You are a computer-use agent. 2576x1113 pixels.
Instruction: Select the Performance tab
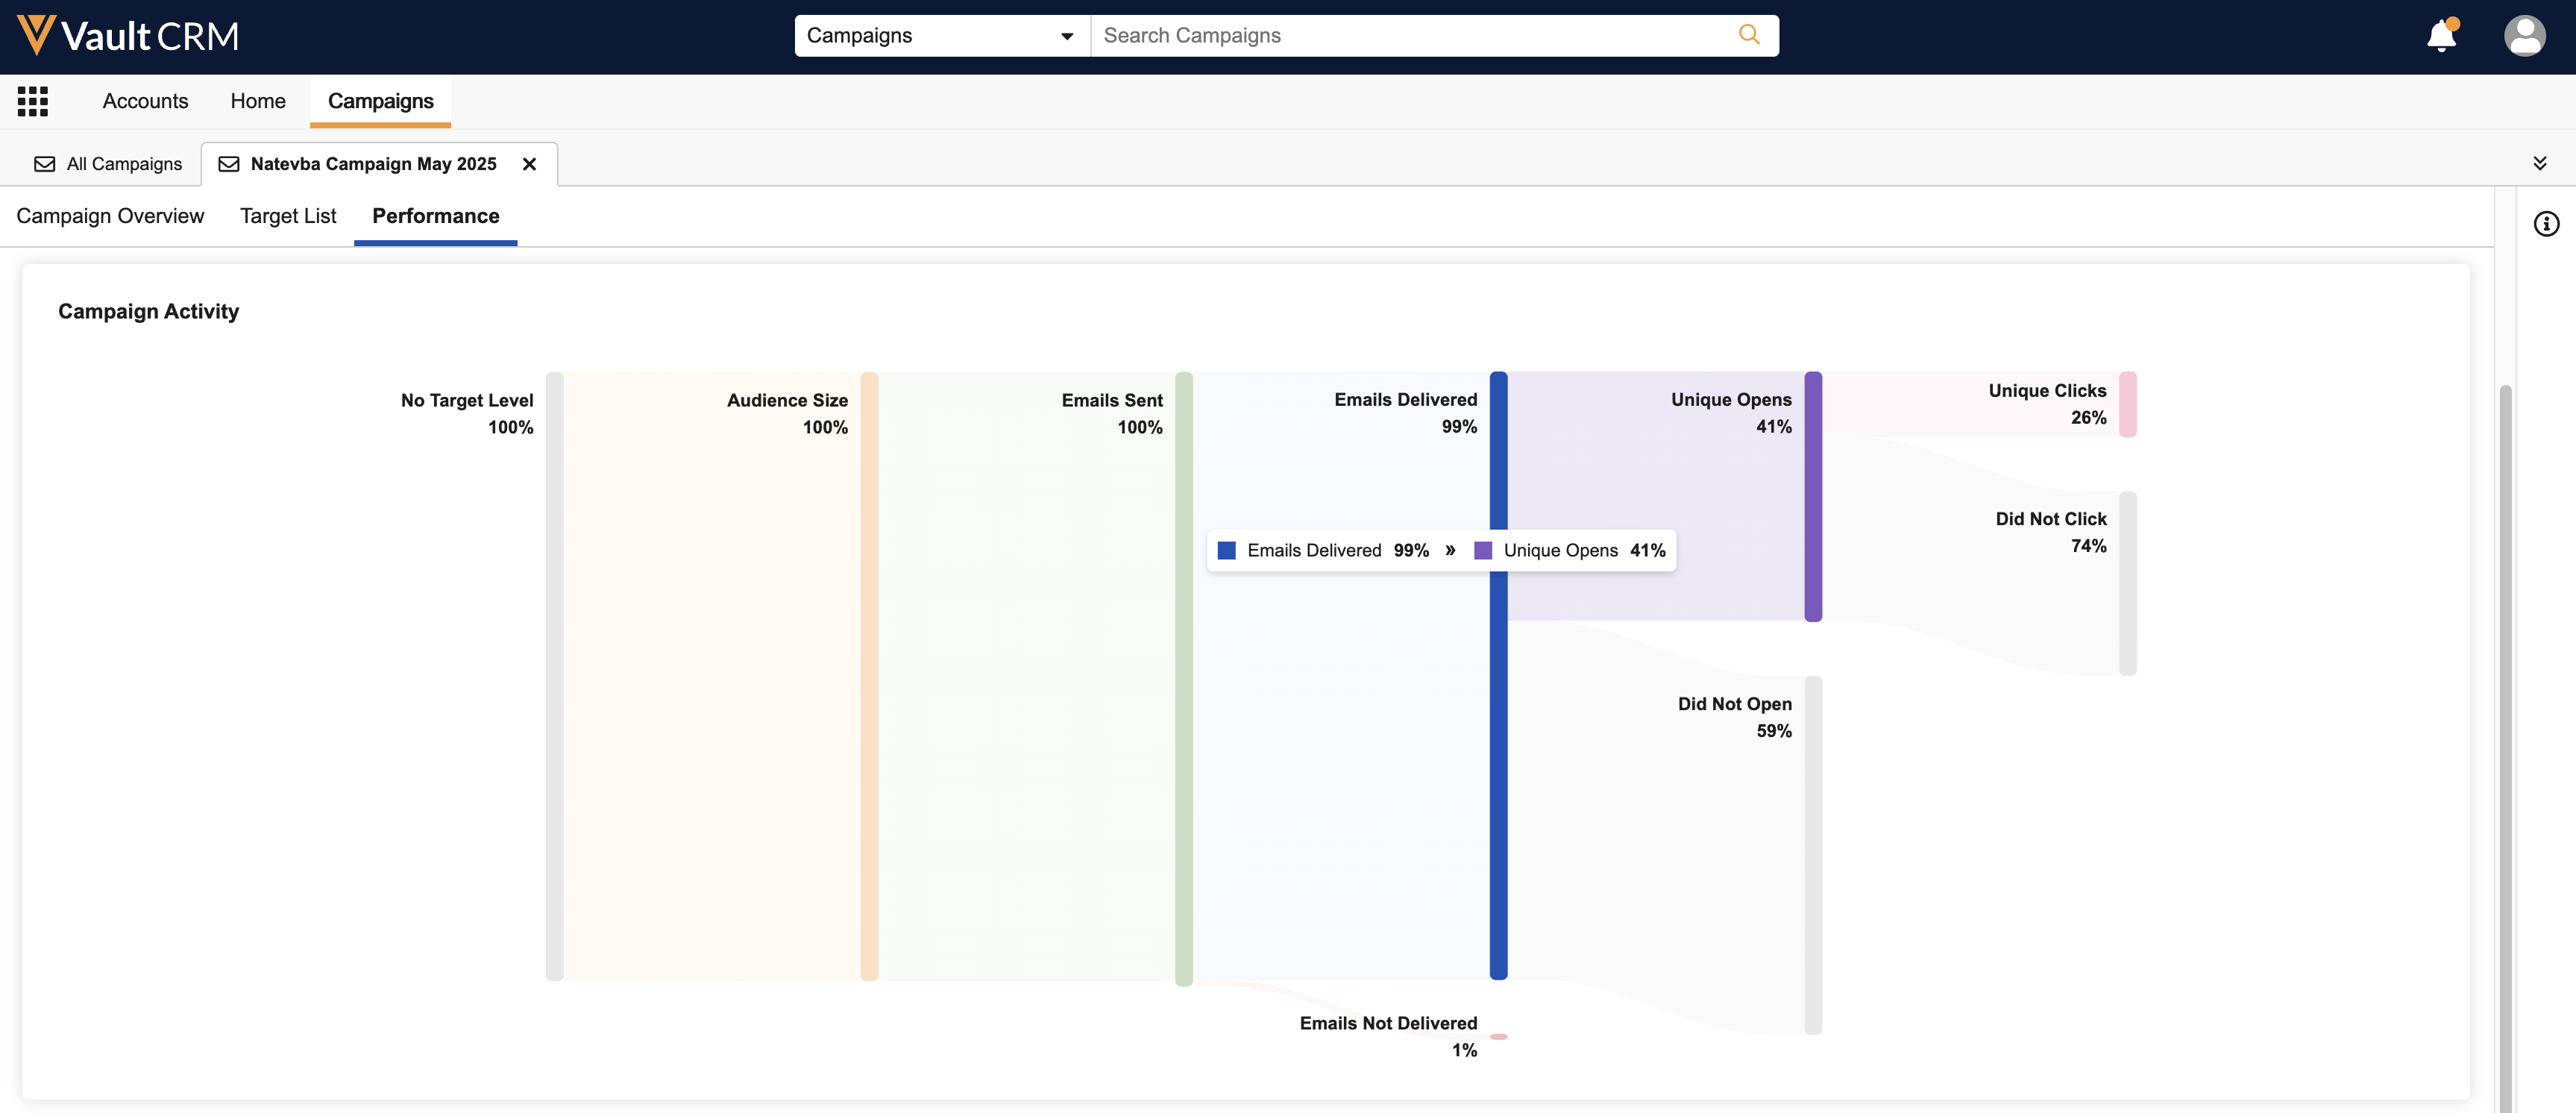tap(435, 216)
